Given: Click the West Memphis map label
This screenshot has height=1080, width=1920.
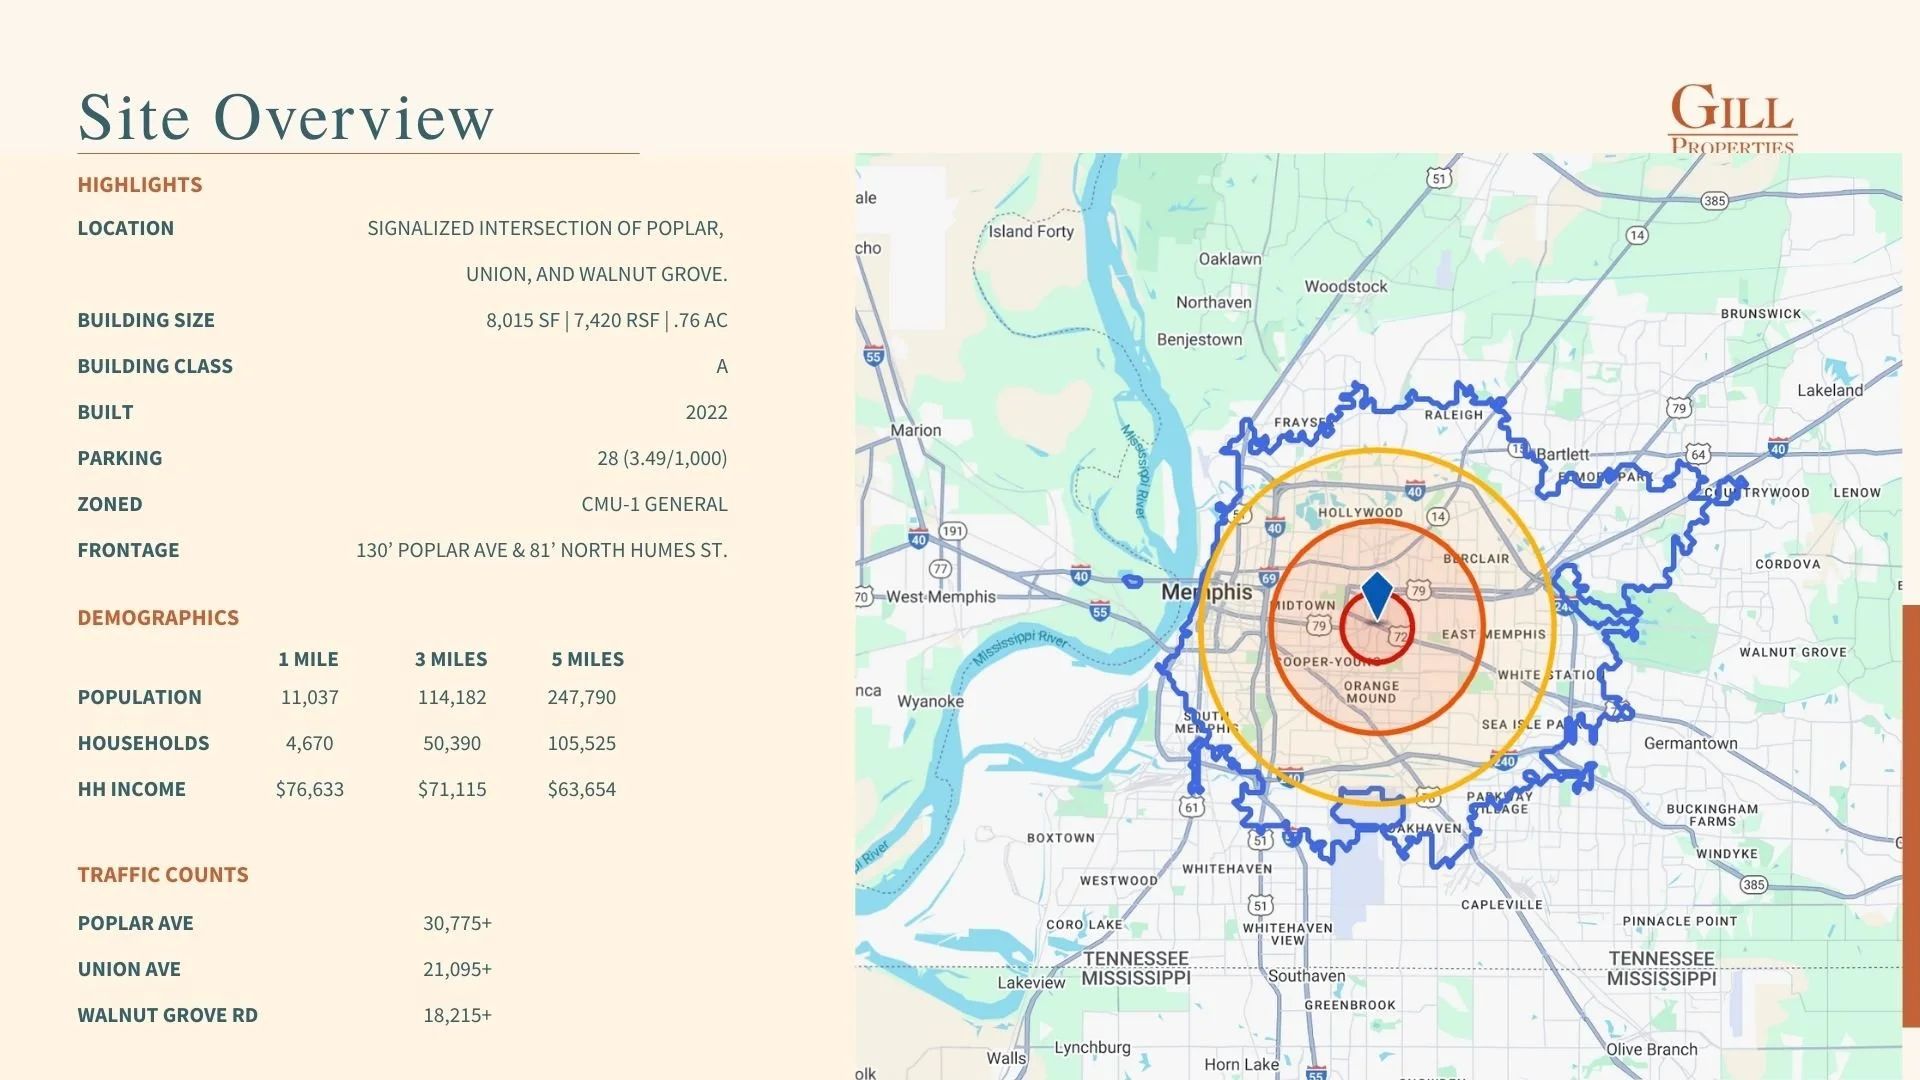Looking at the screenshot, I should click(940, 597).
